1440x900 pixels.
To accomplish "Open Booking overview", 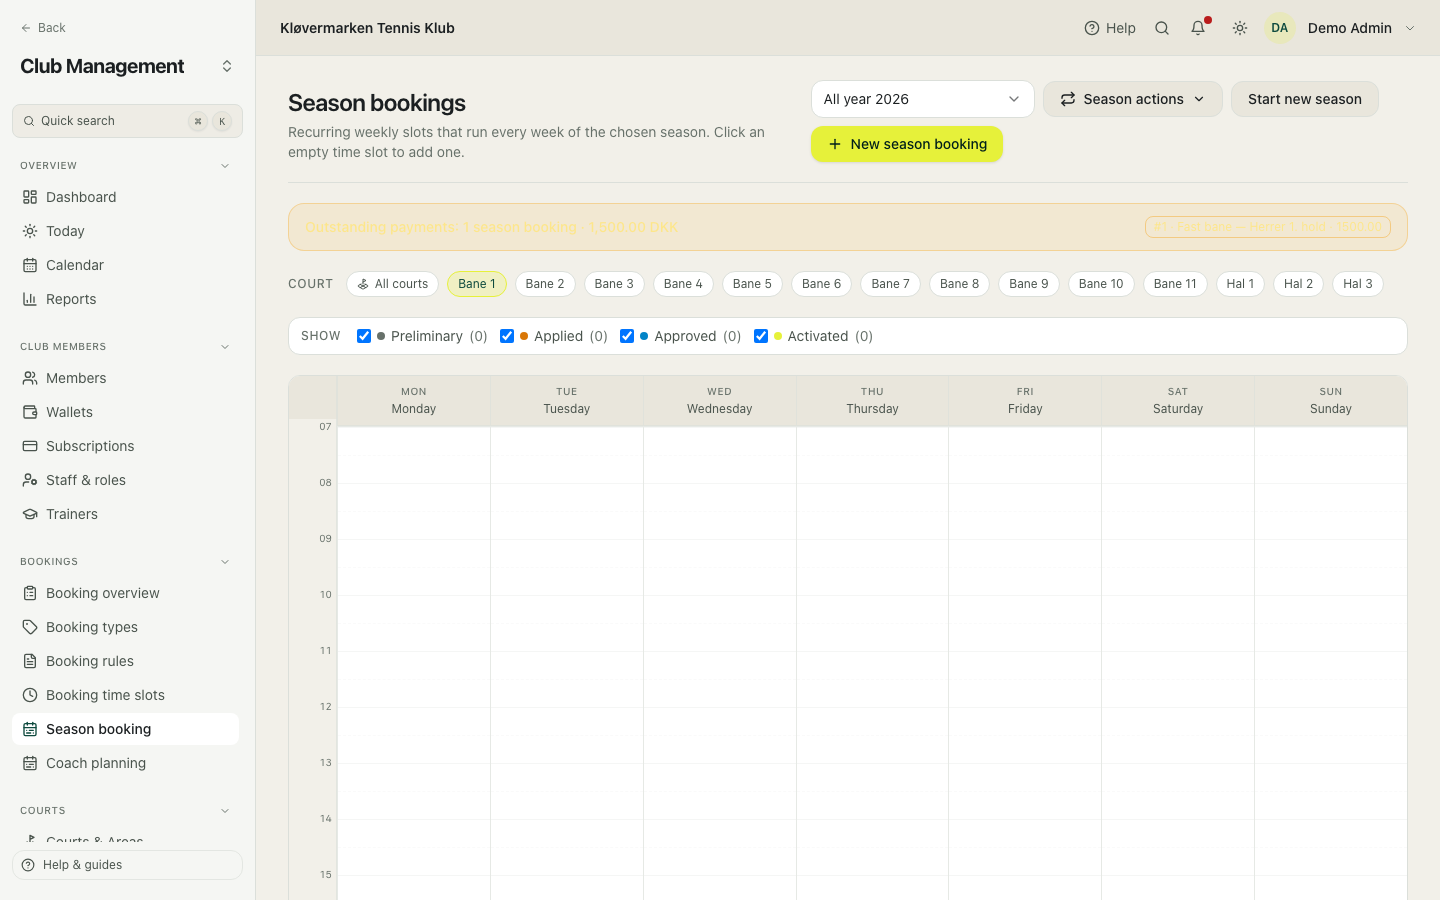I will (126, 593).
